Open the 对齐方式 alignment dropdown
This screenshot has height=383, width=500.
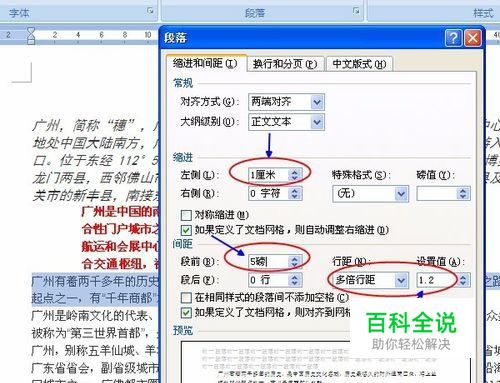click(x=317, y=102)
